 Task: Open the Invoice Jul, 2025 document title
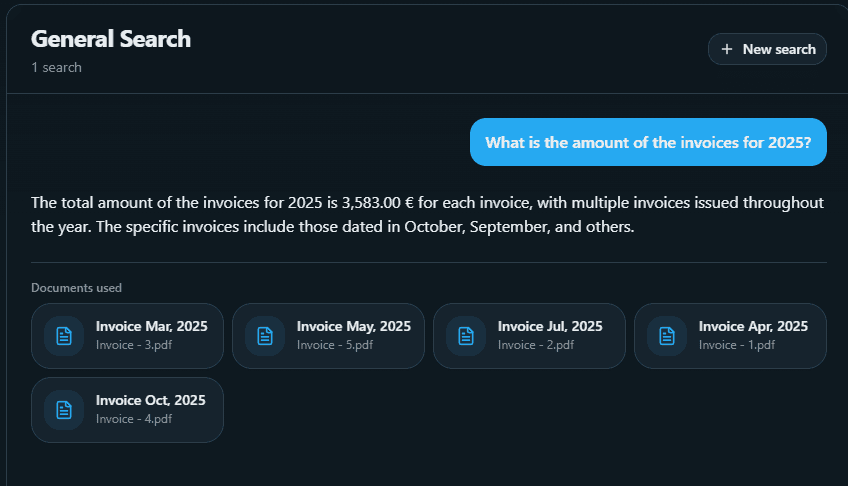(x=550, y=326)
